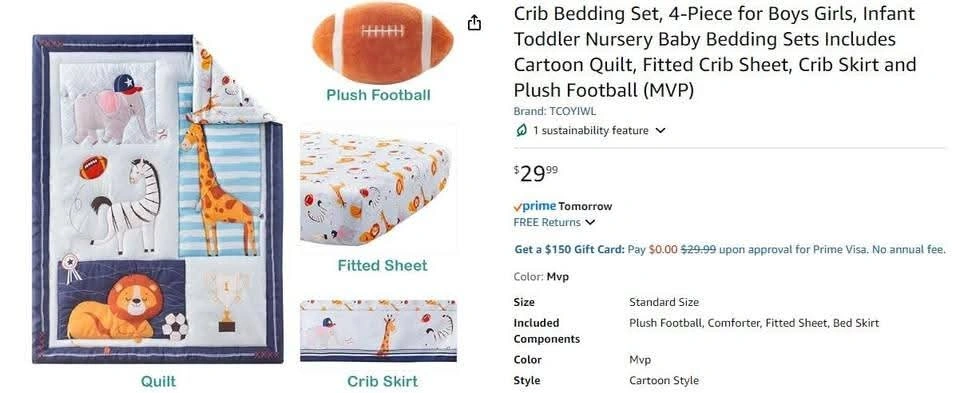Viewport: 960px width, 393px height.
Task: Expand the sustainability feature chevron
Action: pos(660,130)
